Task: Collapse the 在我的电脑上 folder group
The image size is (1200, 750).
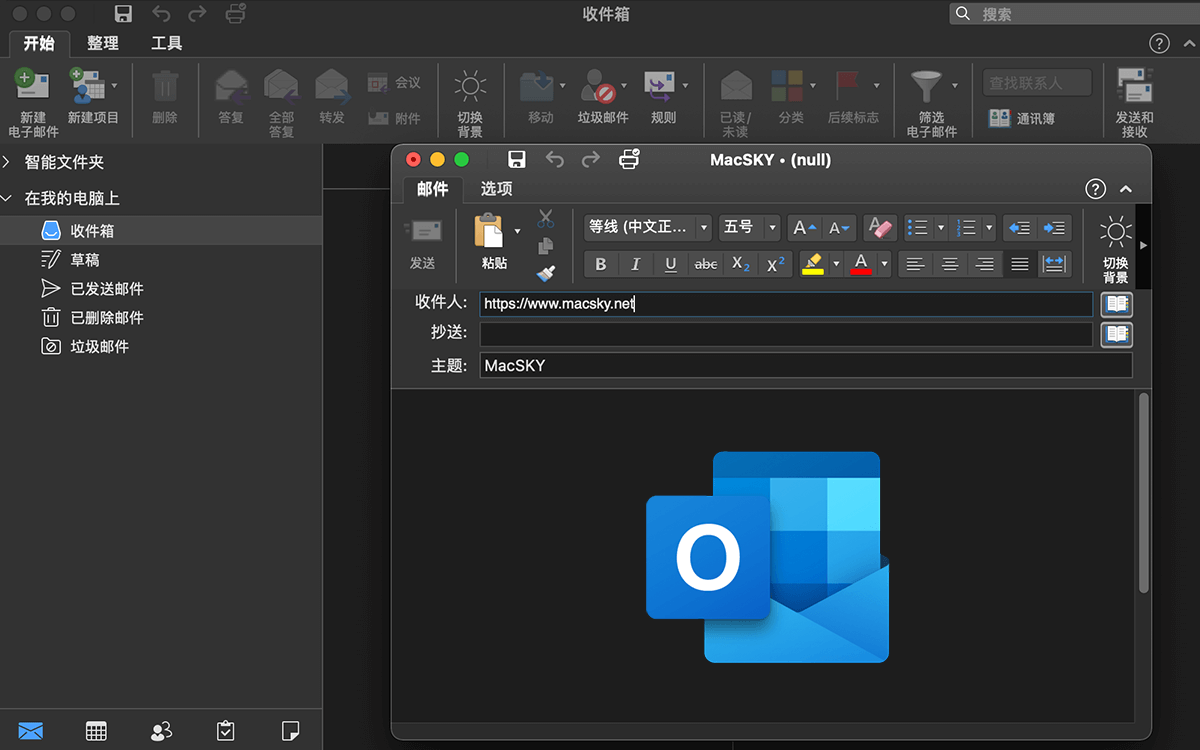Action: (x=8, y=198)
